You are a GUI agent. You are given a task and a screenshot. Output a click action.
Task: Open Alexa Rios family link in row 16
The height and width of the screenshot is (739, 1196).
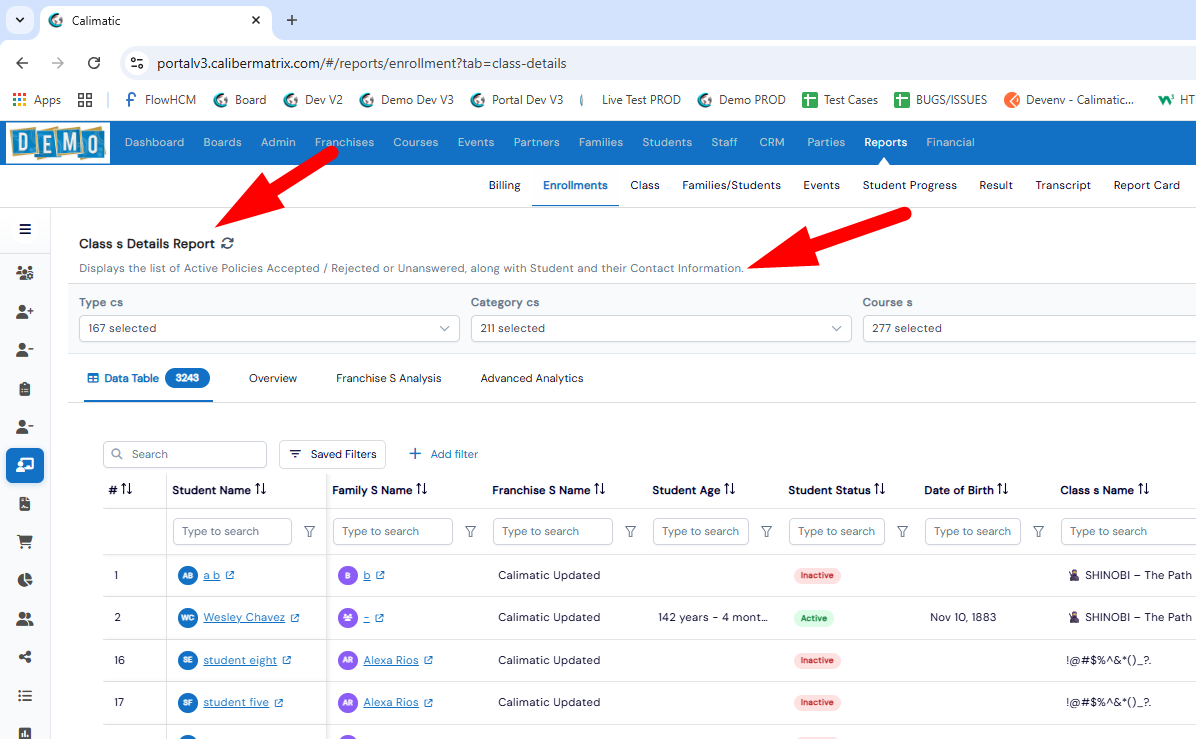pyautogui.click(x=391, y=660)
